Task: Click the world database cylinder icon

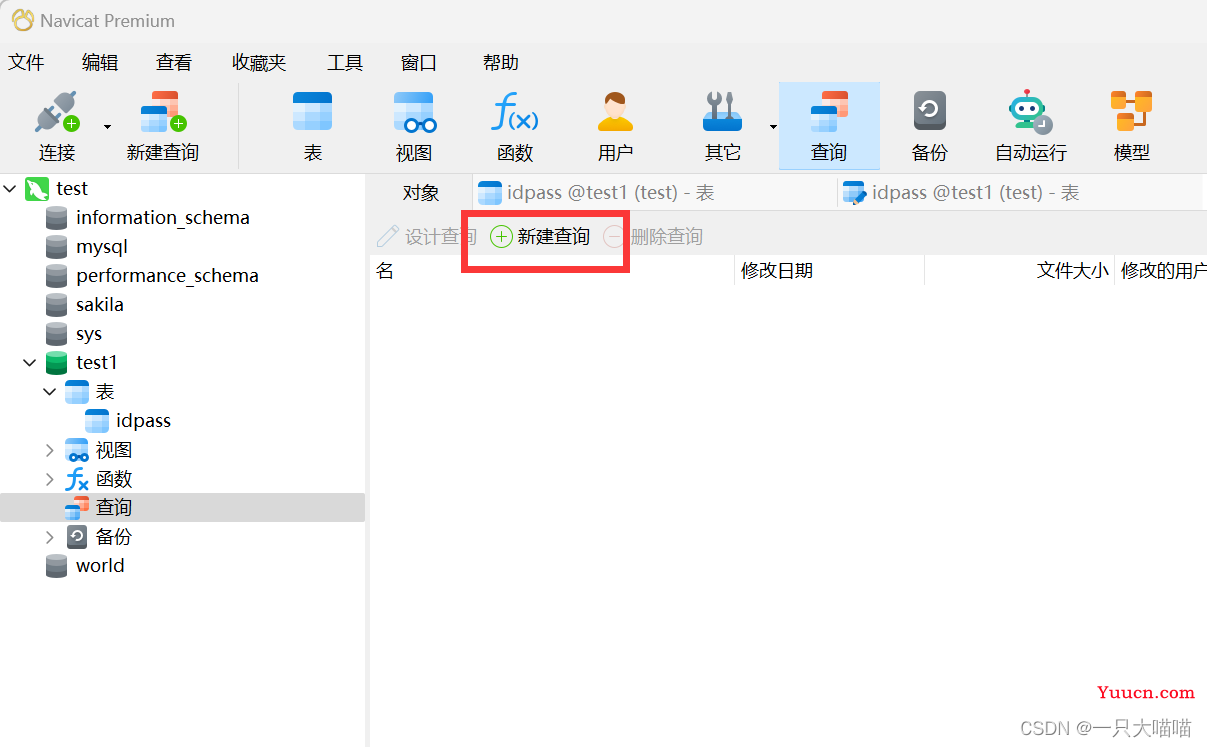Action: (57, 565)
